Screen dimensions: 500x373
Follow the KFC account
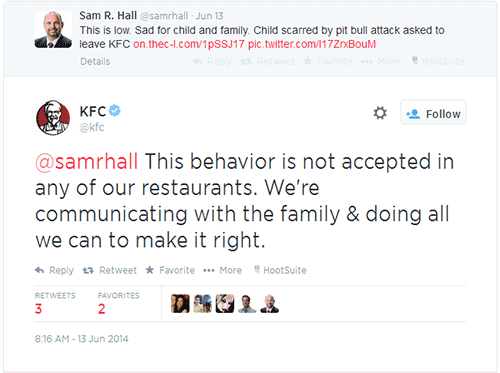[433, 112]
